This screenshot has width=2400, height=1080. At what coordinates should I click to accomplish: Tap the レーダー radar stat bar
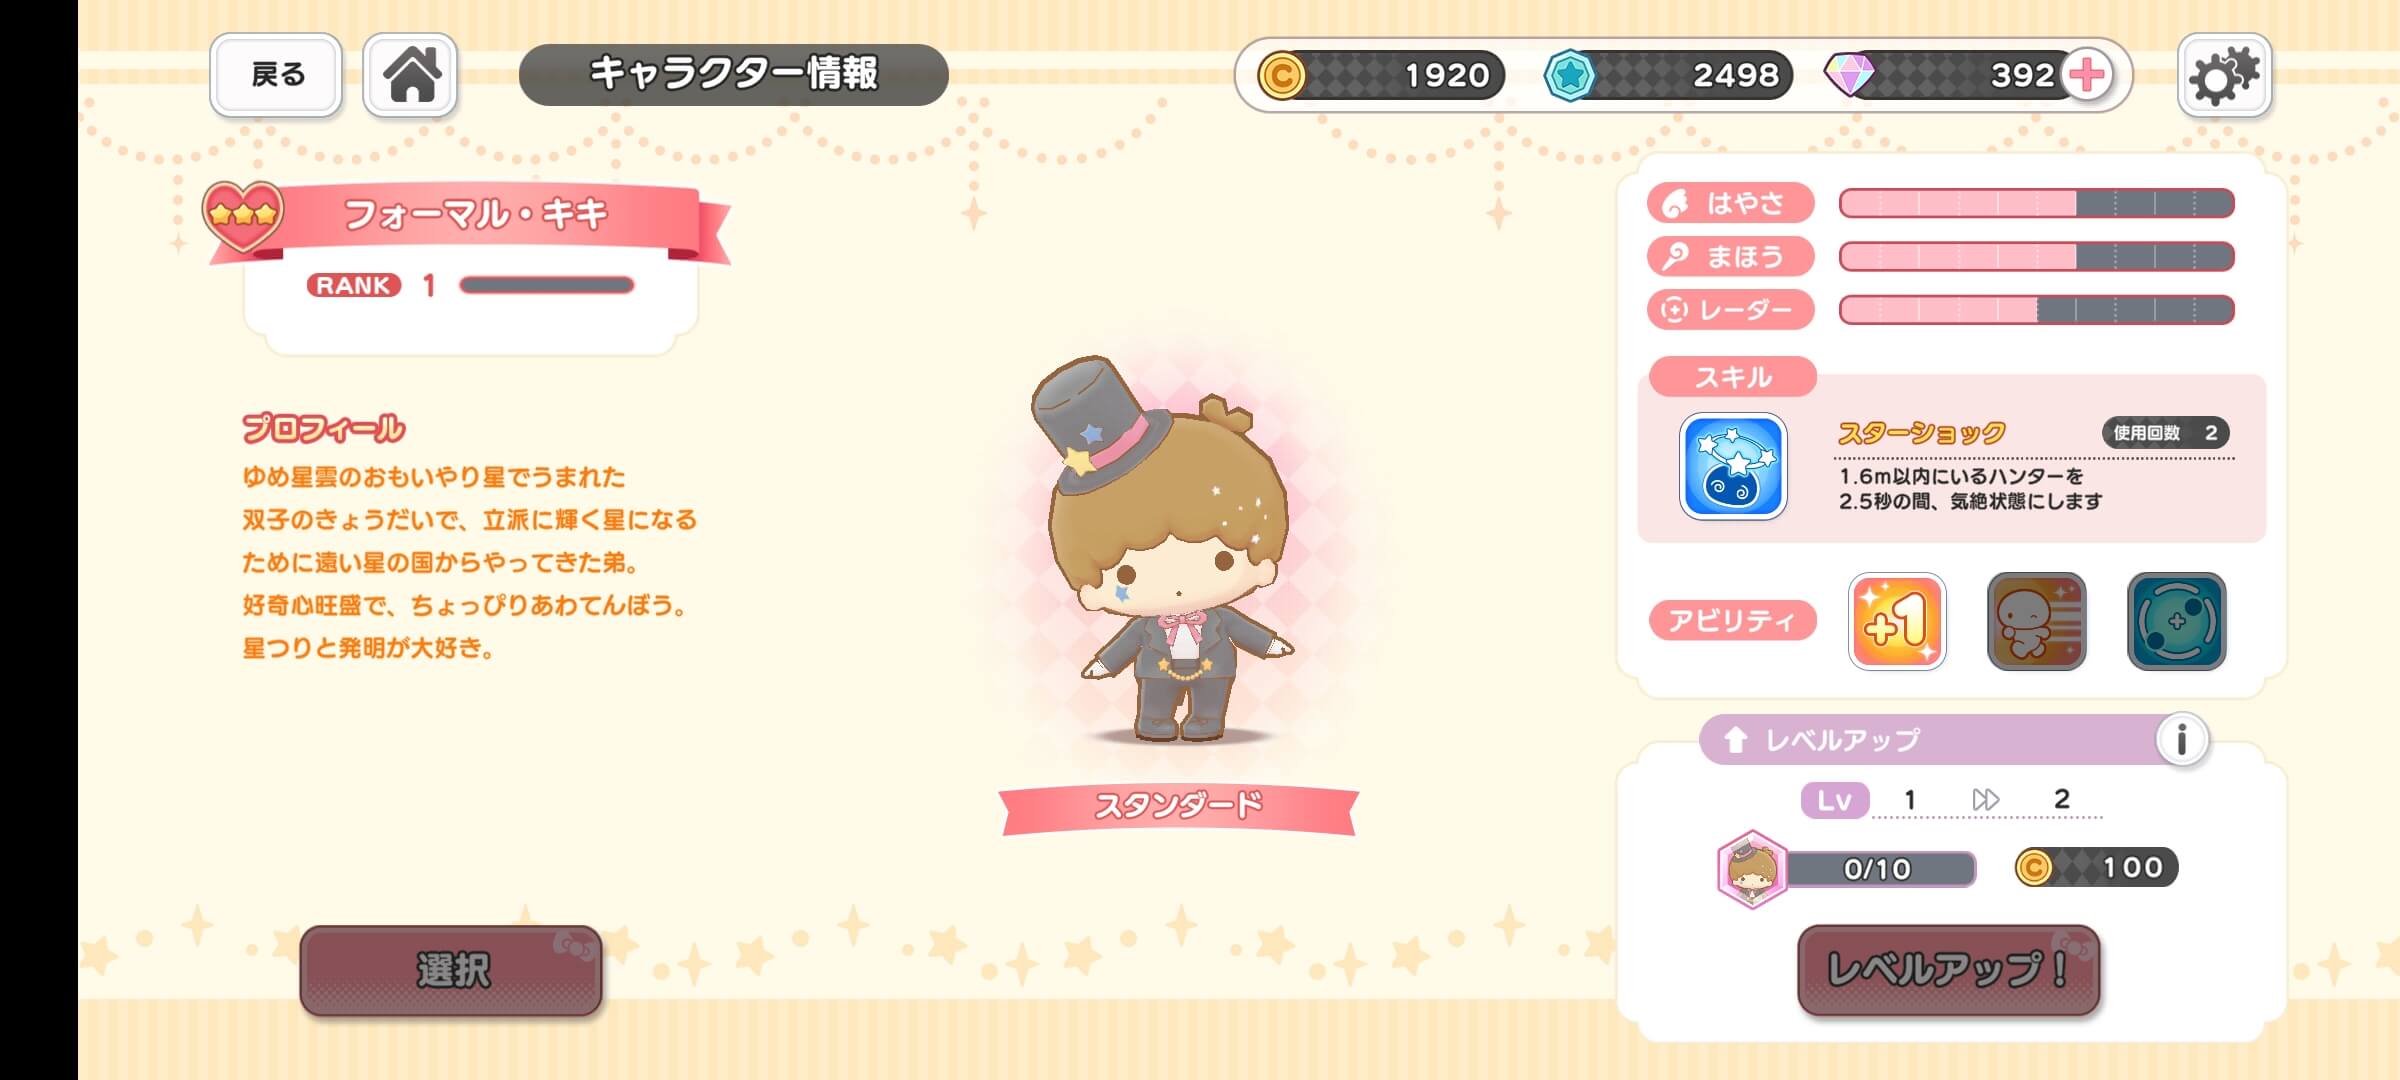(2036, 310)
